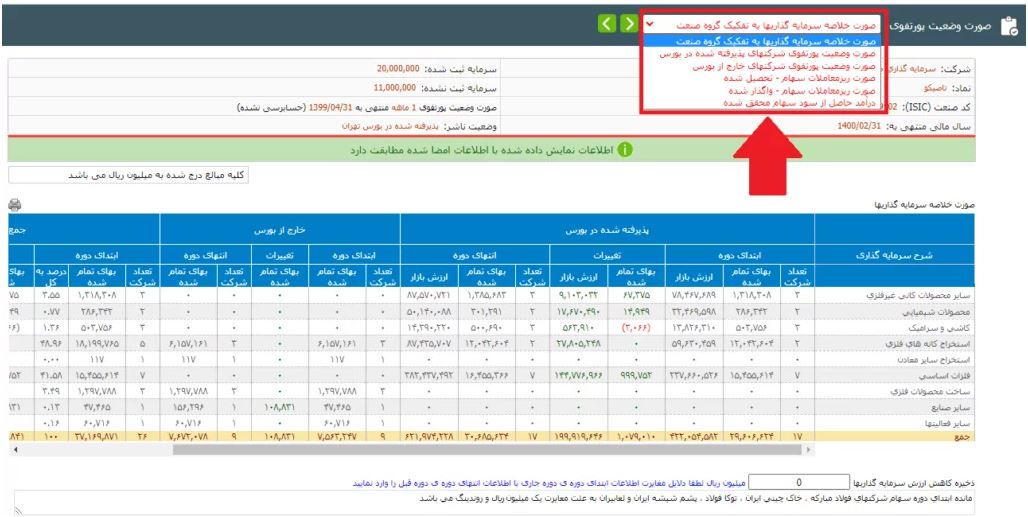The height and width of the screenshot is (517, 1028).
Task: Click the ذخیره کاهش ارزش سرمایه گذاریها input
Action: point(799,482)
